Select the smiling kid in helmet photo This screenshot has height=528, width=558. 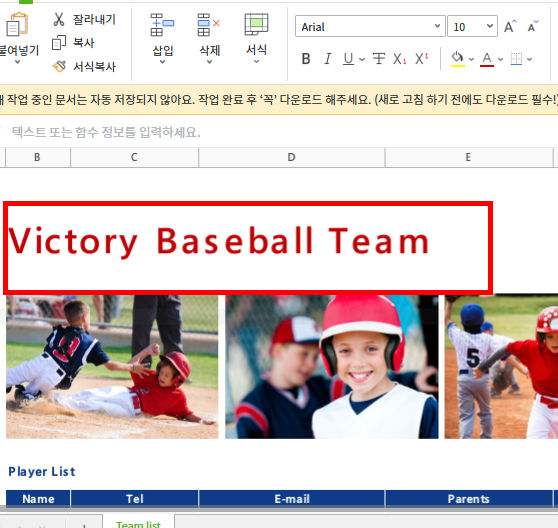[332, 367]
